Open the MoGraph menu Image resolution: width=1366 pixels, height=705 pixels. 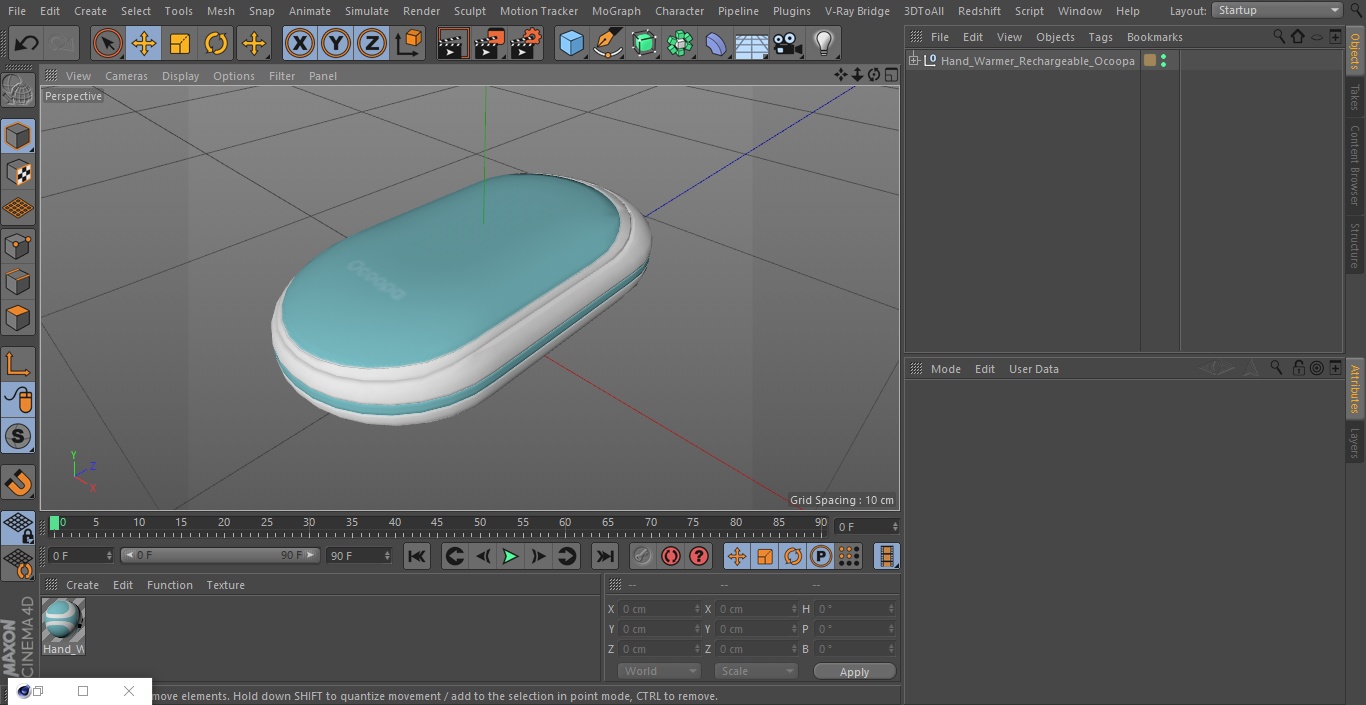[616, 11]
